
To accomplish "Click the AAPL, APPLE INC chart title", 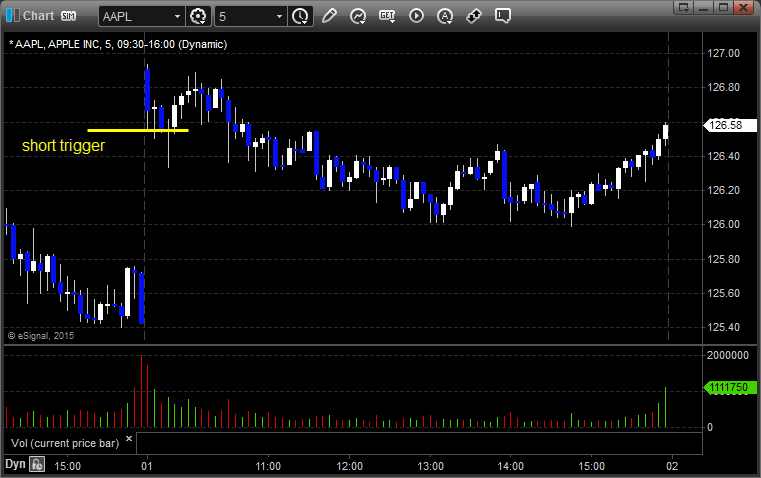I will click(x=118, y=44).
